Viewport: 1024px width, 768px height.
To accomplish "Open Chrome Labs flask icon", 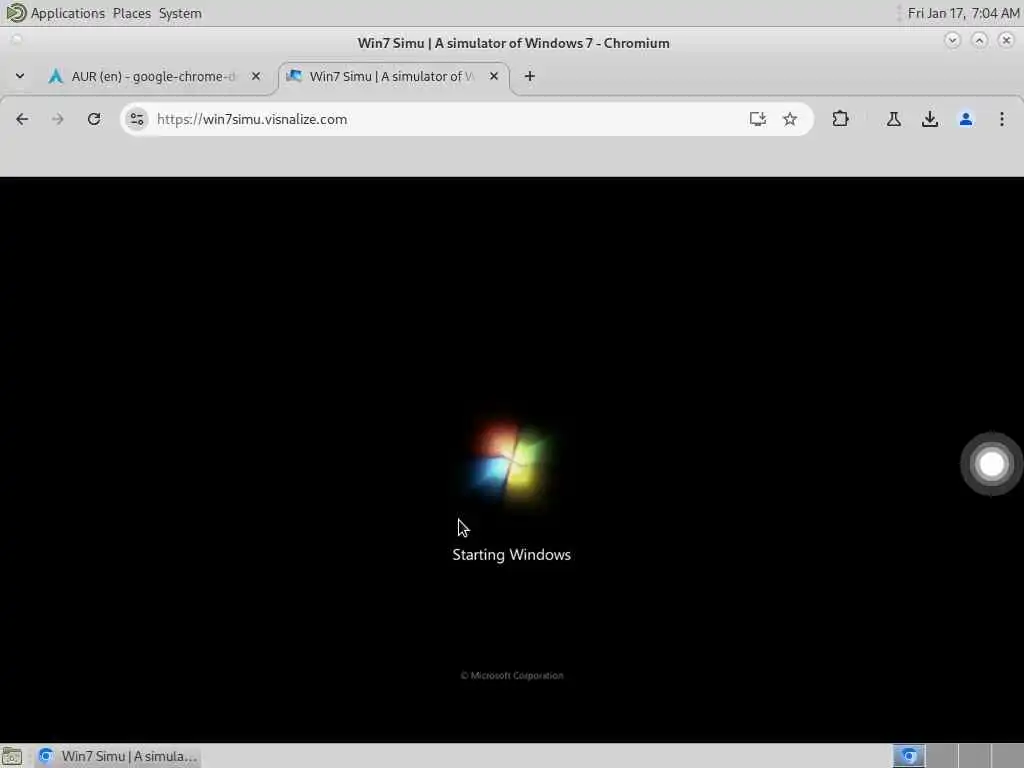I will (893, 119).
